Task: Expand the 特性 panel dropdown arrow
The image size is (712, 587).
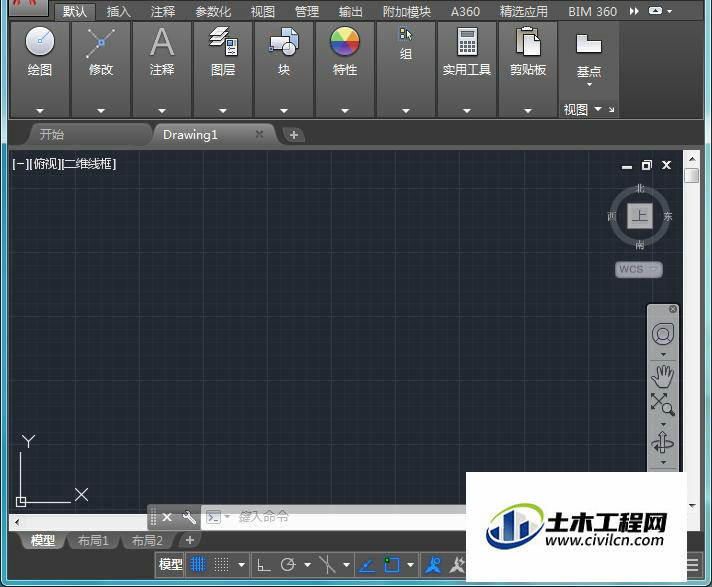Action: pyautogui.click(x=345, y=110)
